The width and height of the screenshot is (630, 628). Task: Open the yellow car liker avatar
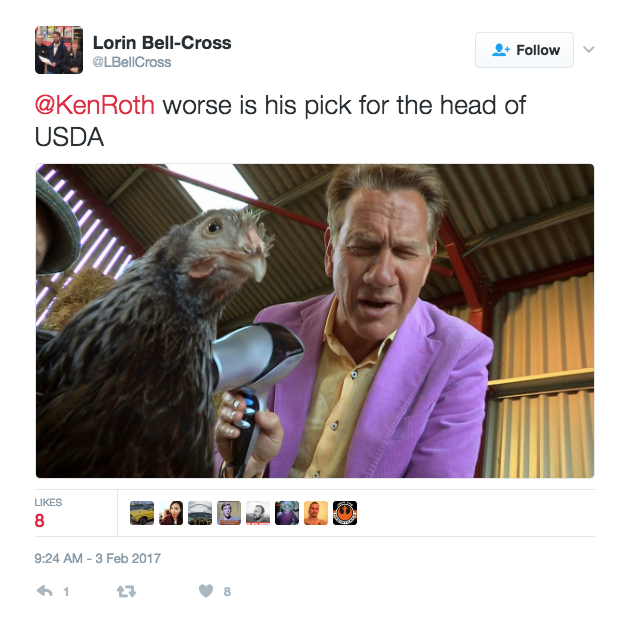click(x=142, y=513)
